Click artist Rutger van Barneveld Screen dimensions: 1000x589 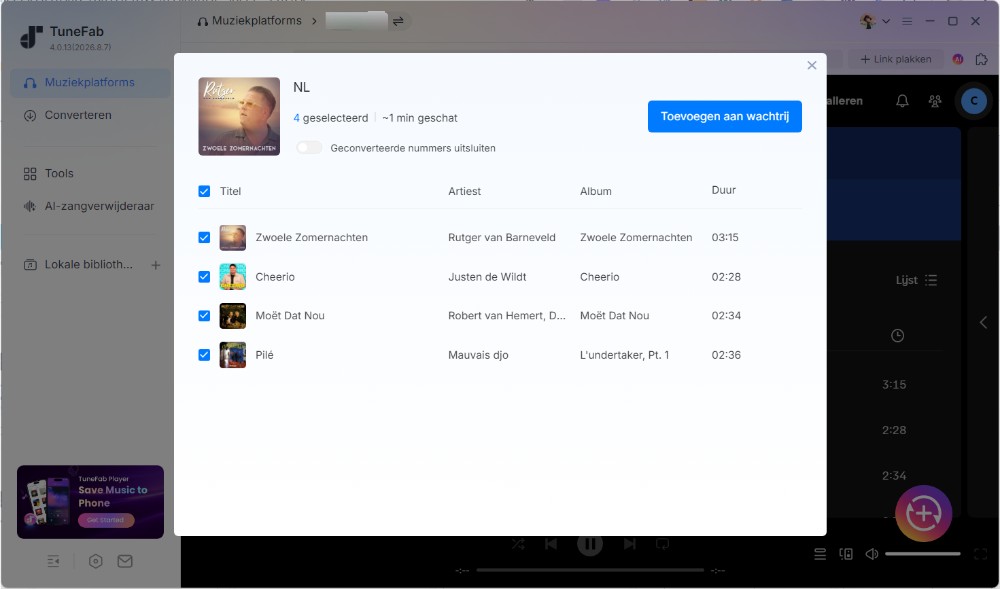[502, 237]
